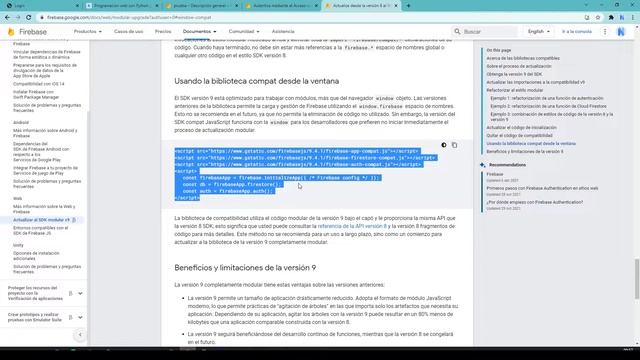Open 'Precios' in the top menu
Image resolution: width=640 pixels, height=360 pixels.
[x=163, y=31]
